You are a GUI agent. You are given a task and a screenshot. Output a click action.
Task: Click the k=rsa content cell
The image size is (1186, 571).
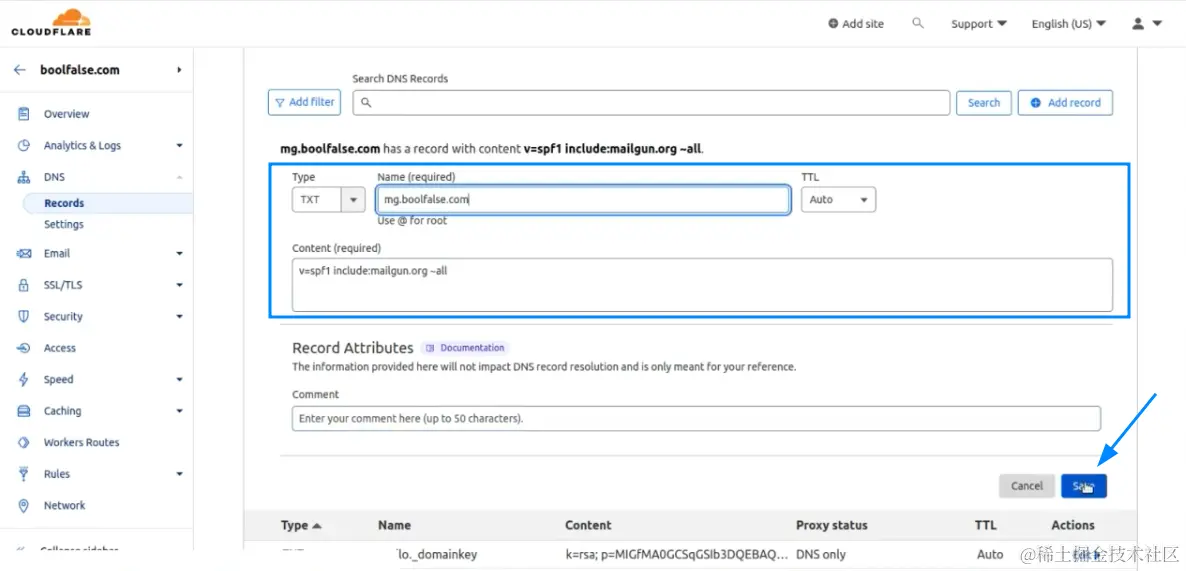click(676, 554)
